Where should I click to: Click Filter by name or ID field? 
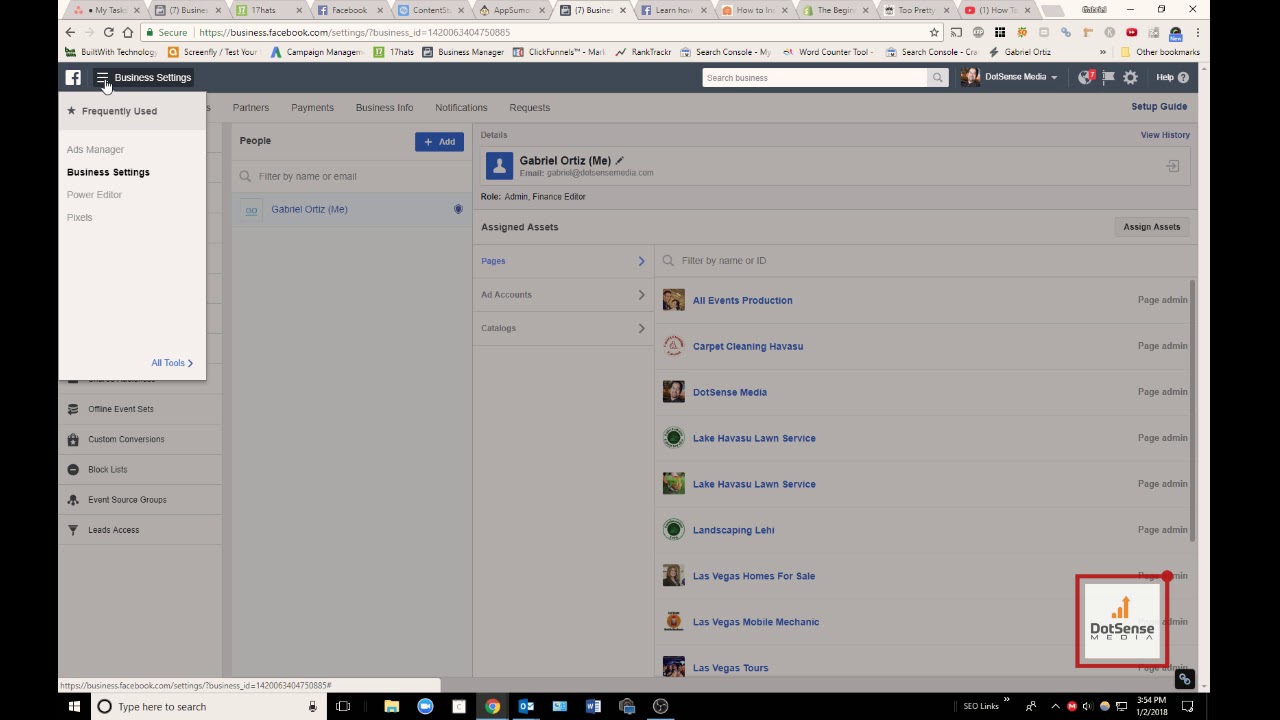pos(925,261)
